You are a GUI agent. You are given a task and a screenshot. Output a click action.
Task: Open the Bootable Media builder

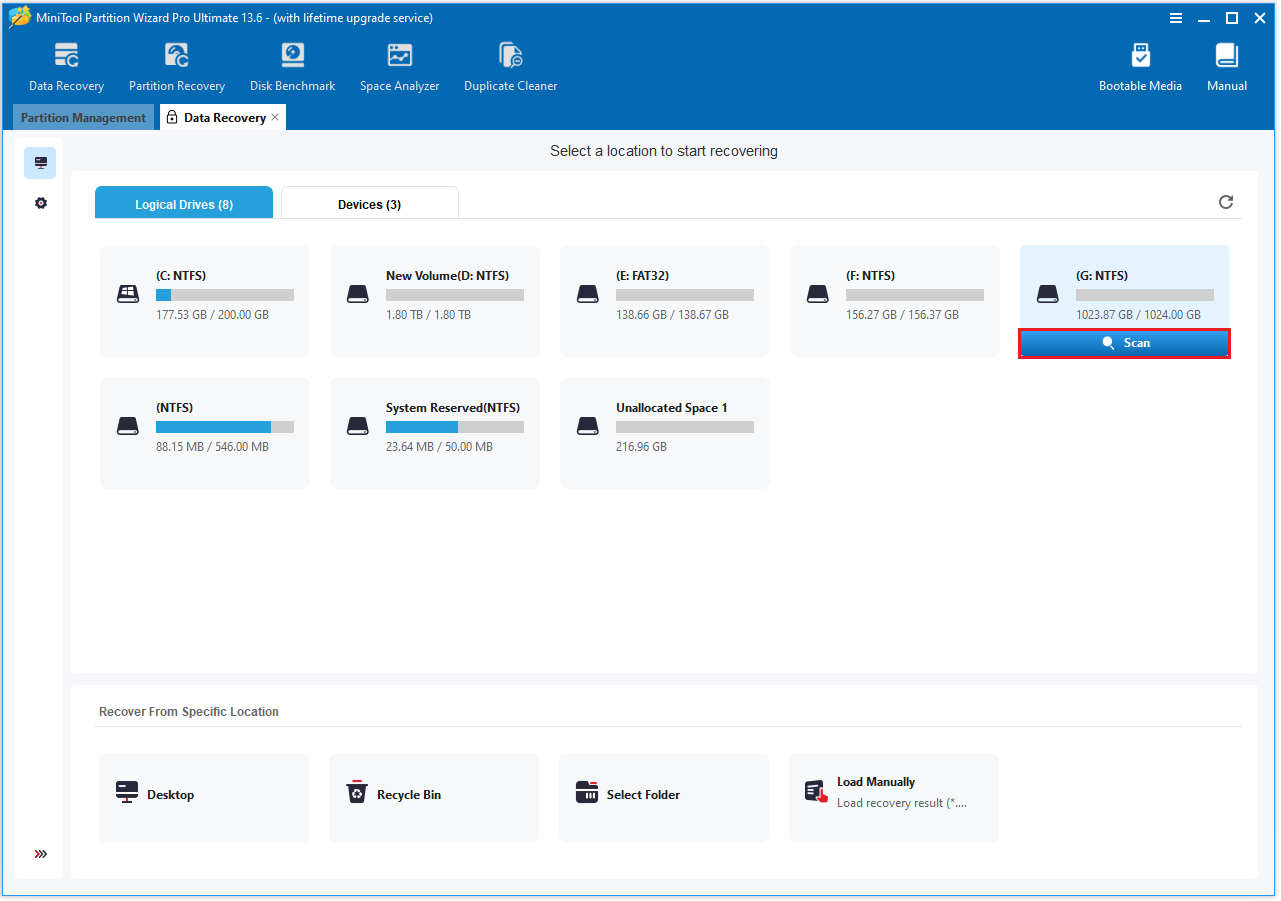[x=1140, y=67]
